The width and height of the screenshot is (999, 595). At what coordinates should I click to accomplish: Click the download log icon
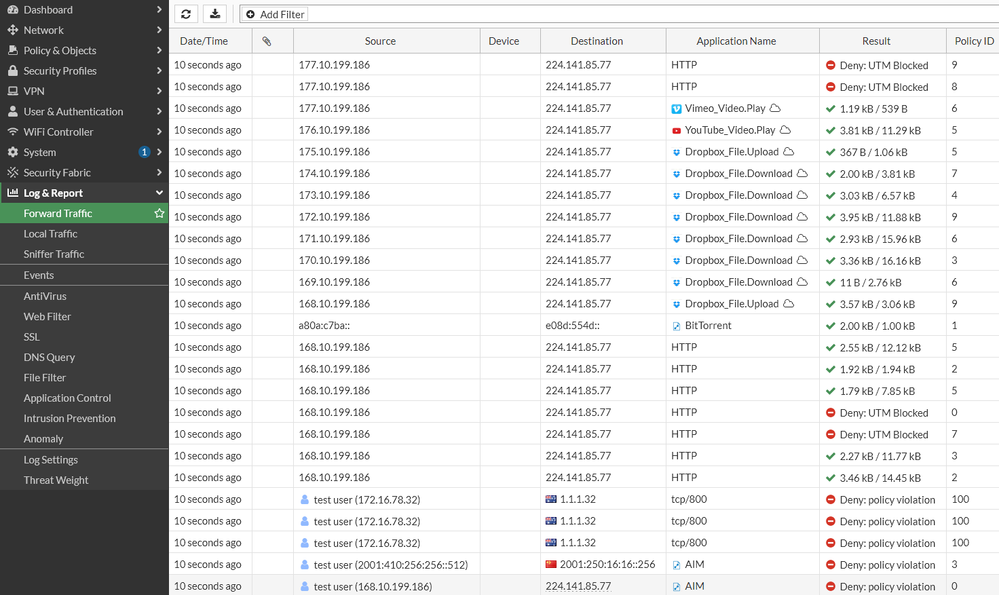click(215, 14)
